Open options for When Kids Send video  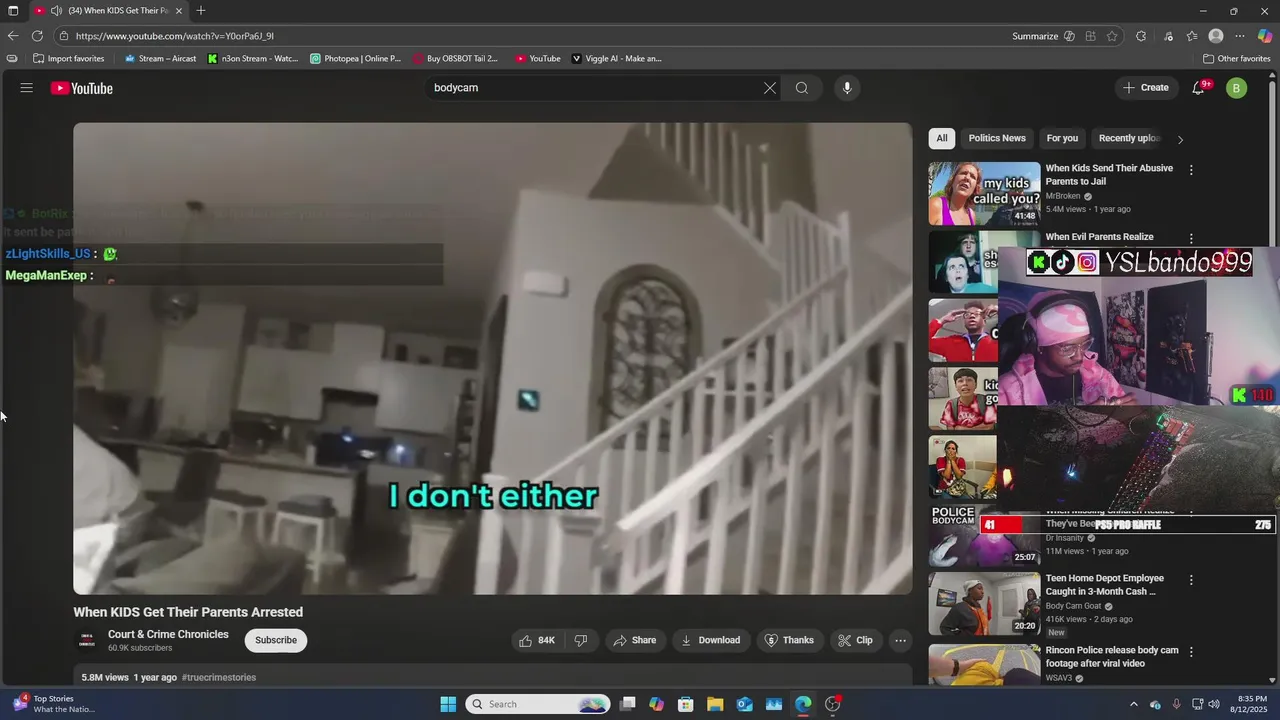pos(1191,170)
